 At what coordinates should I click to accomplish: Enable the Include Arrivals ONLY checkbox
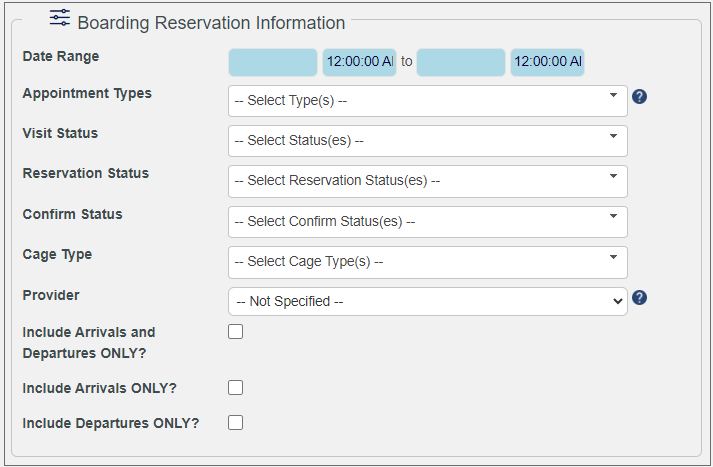coord(235,388)
